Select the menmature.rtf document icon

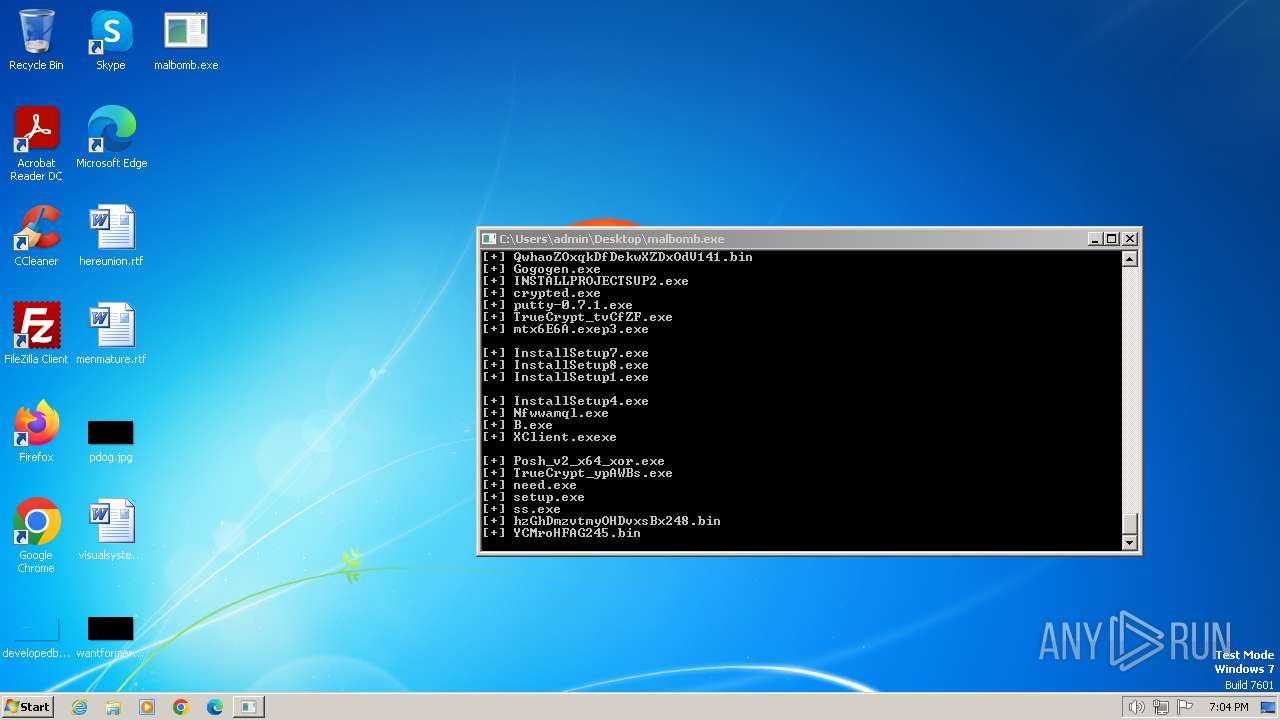[x=111, y=334]
